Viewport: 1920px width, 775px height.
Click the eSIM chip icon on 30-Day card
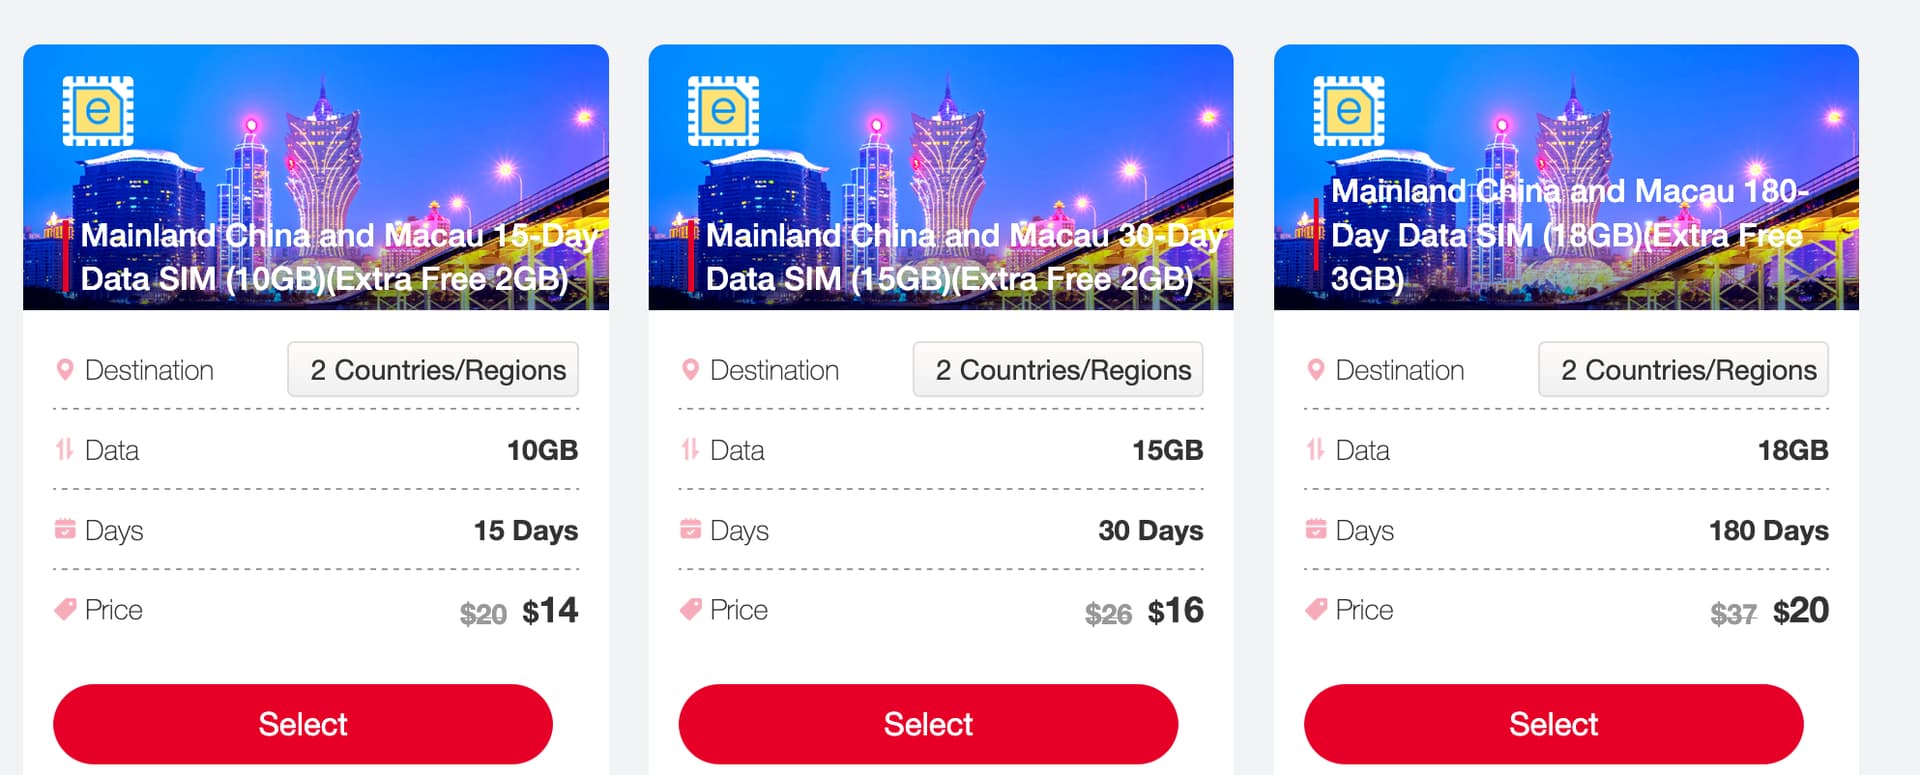(723, 111)
